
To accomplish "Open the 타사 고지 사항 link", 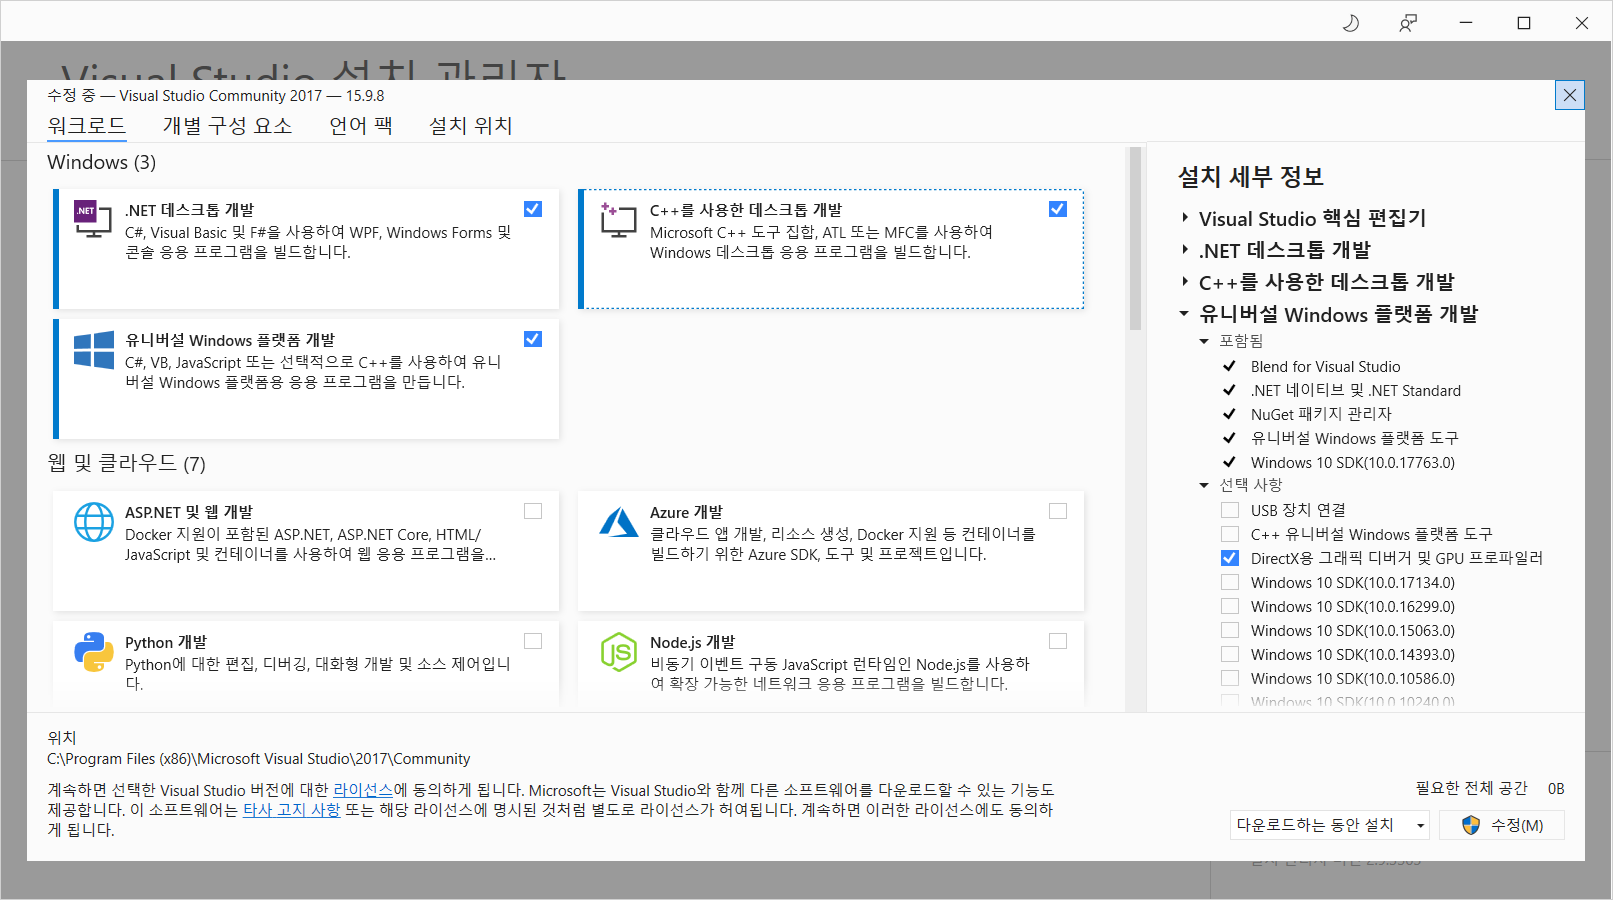I will click(x=292, y=810).
